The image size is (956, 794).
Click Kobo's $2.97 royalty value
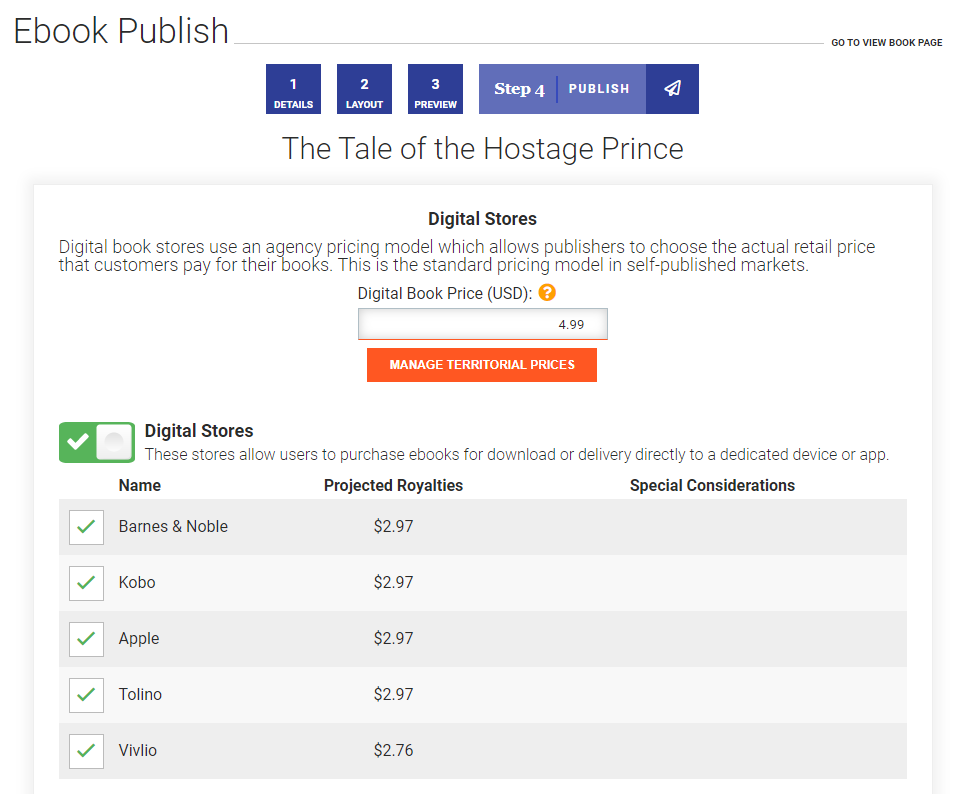tap(393, 582)
